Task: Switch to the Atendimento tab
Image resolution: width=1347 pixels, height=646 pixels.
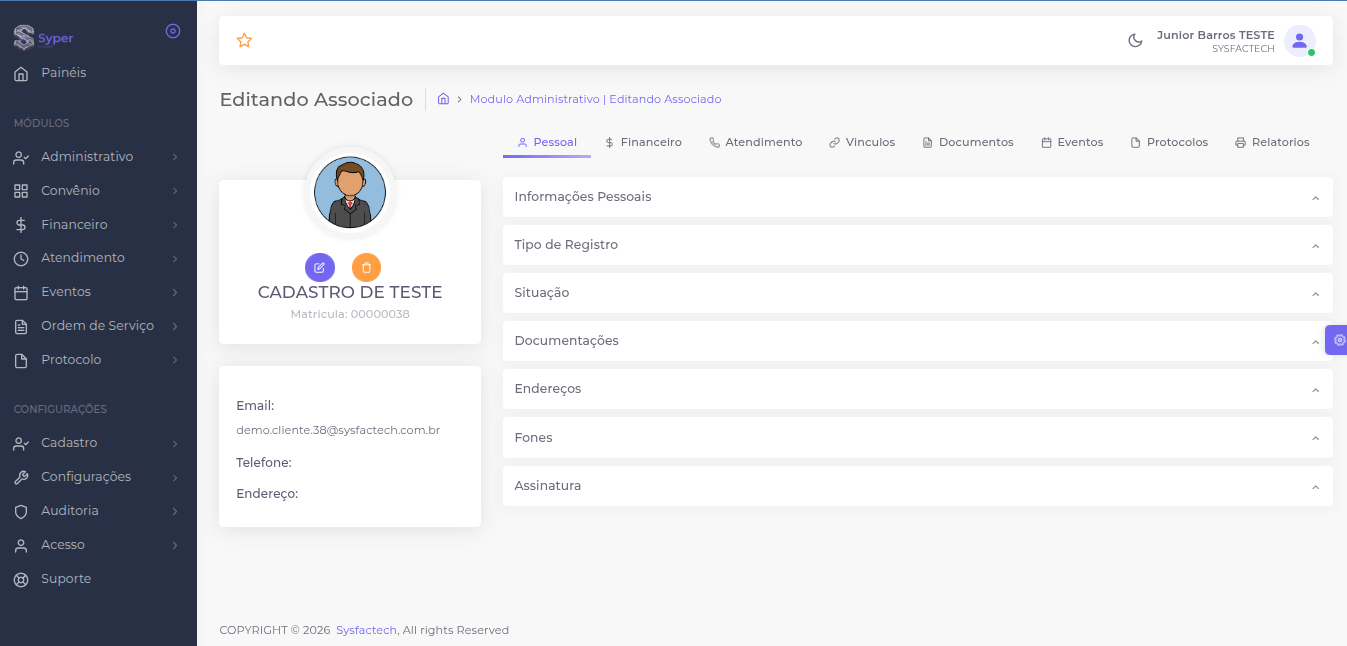Action: (x=755, y=142)
